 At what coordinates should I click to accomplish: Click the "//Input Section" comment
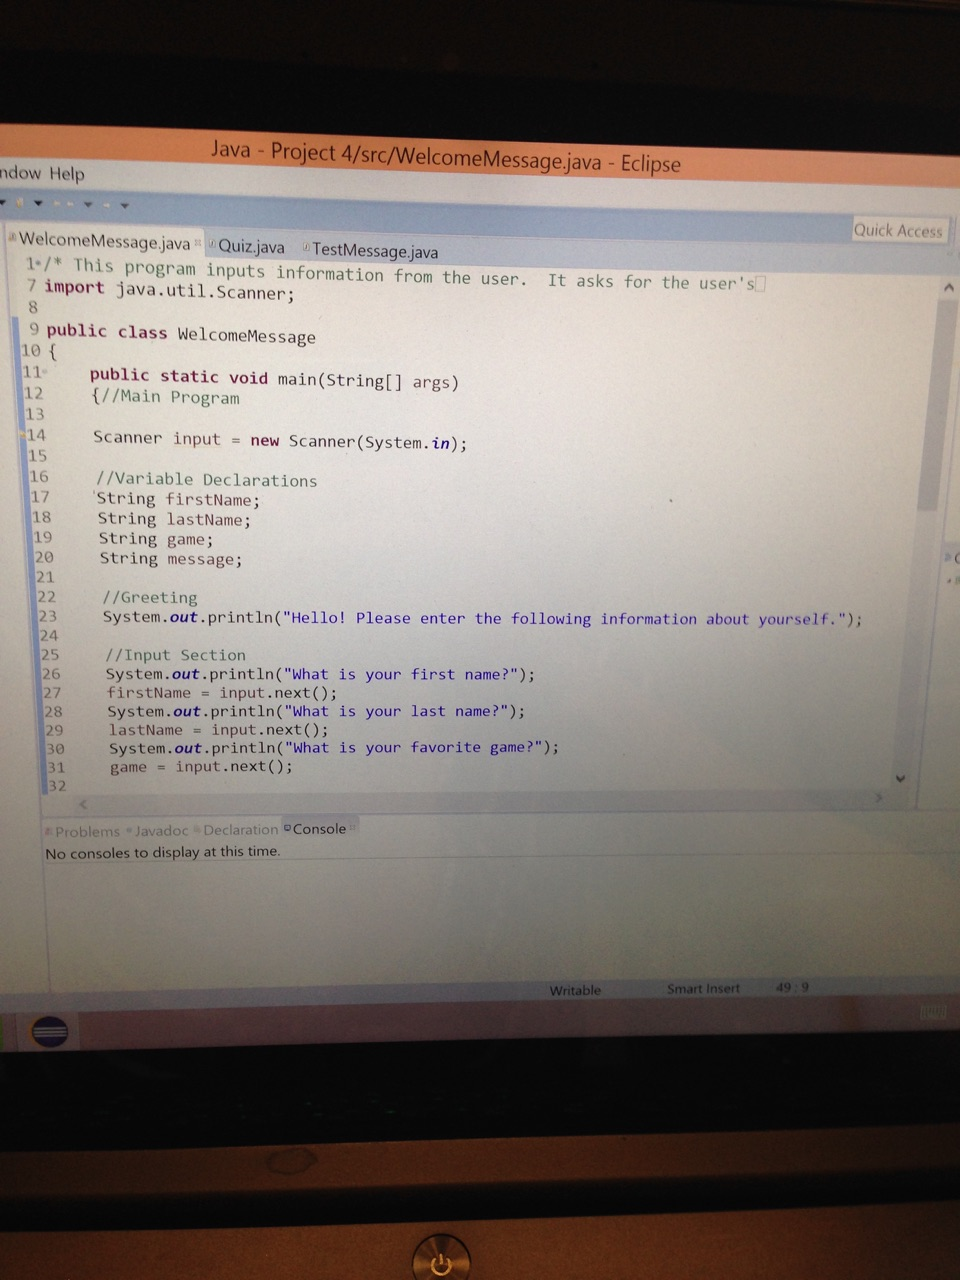point(175,655)
